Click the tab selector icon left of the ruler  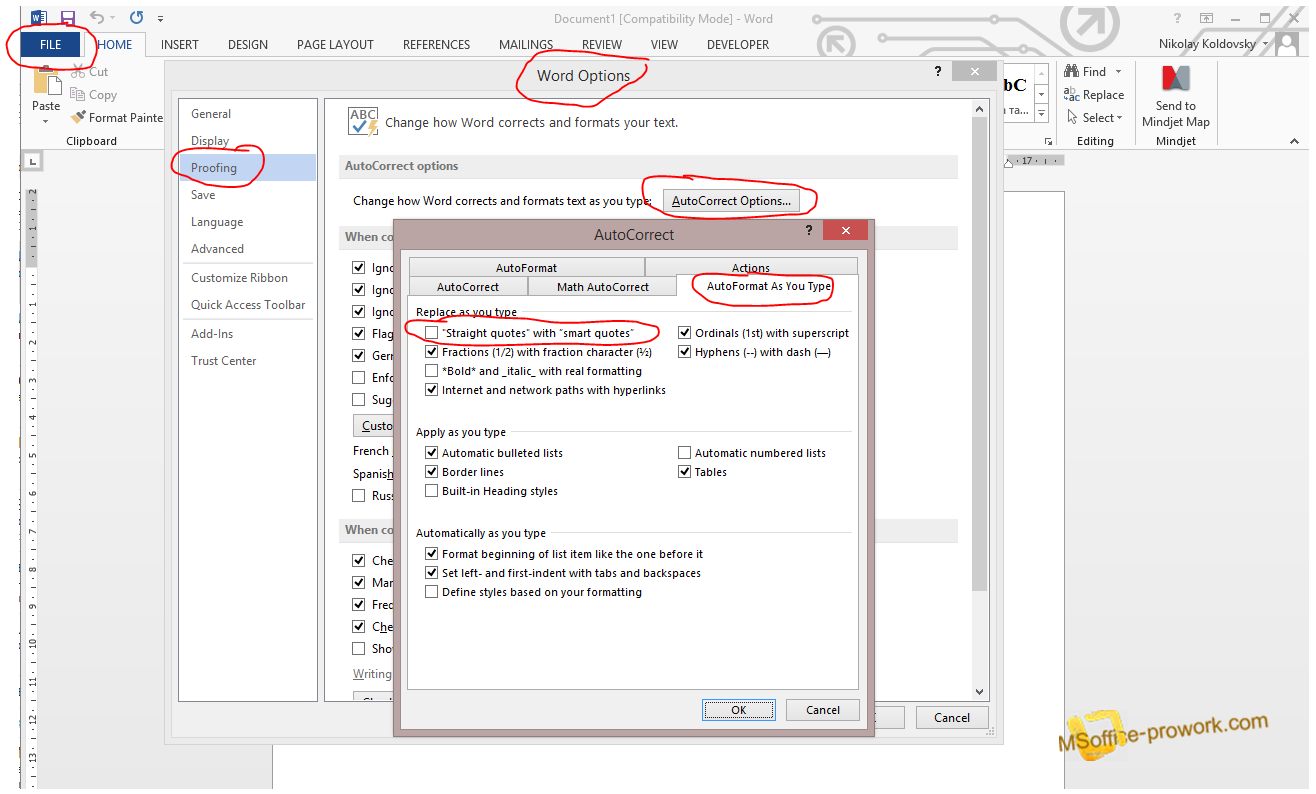coord(32,161)
